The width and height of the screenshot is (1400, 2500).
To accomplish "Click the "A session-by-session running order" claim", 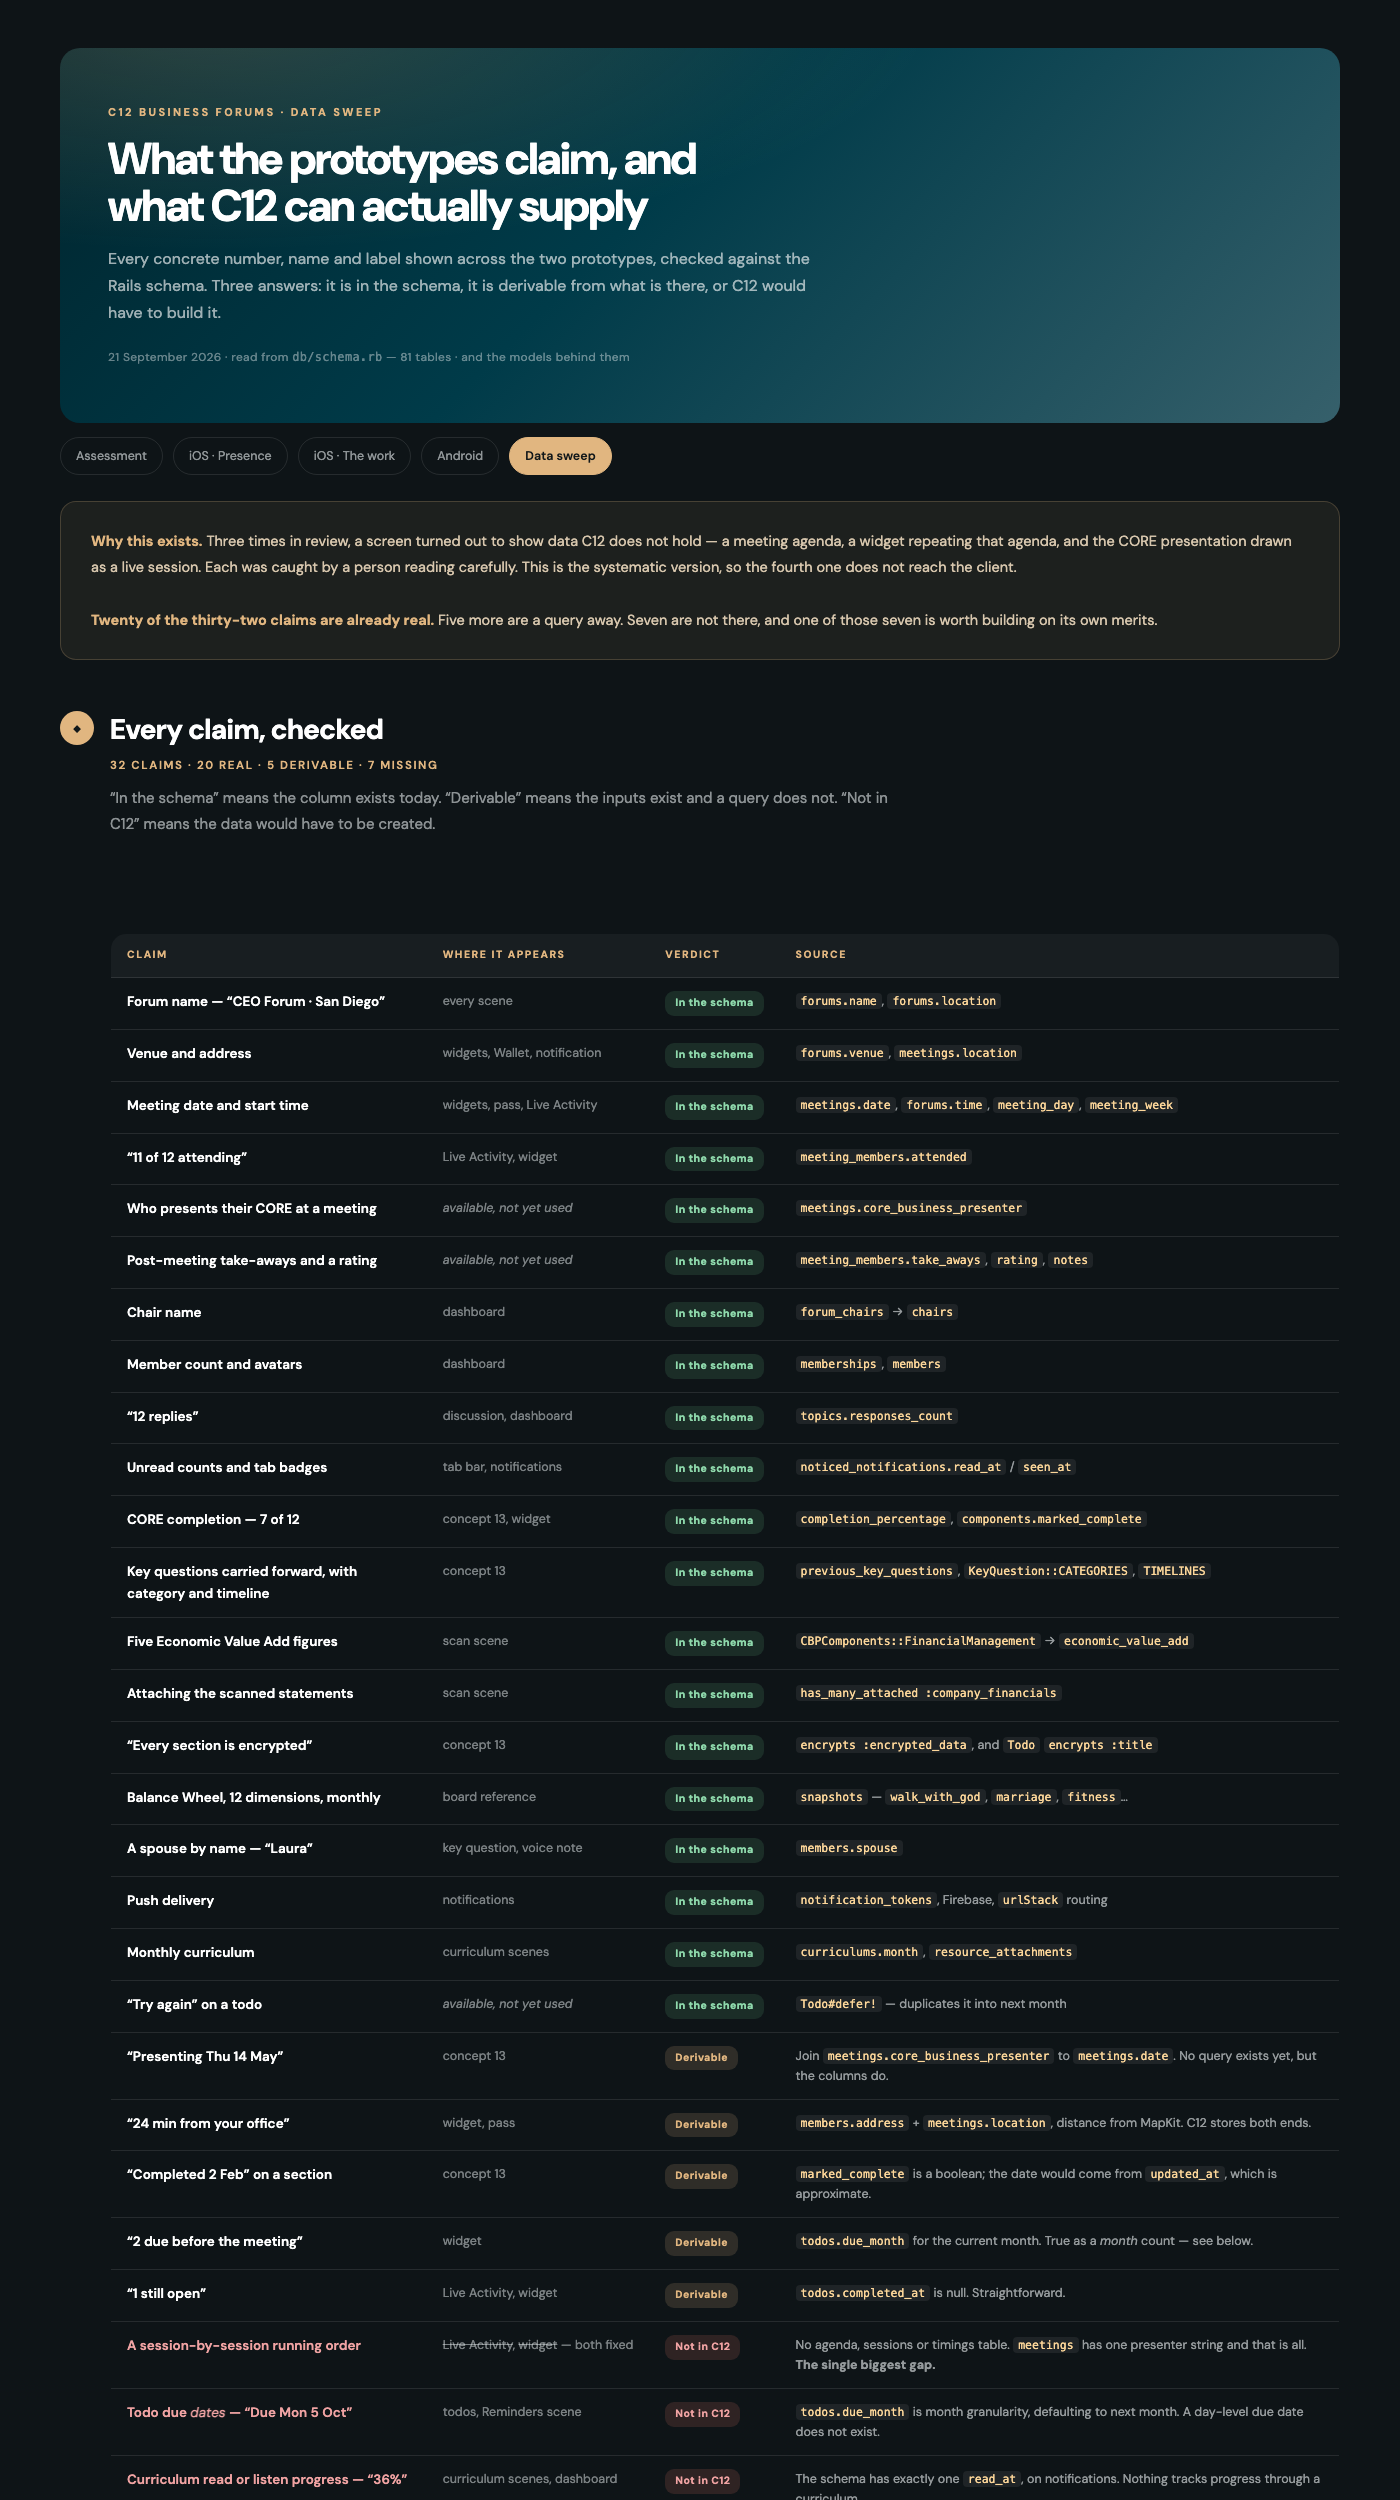I will coord(244,2345).
